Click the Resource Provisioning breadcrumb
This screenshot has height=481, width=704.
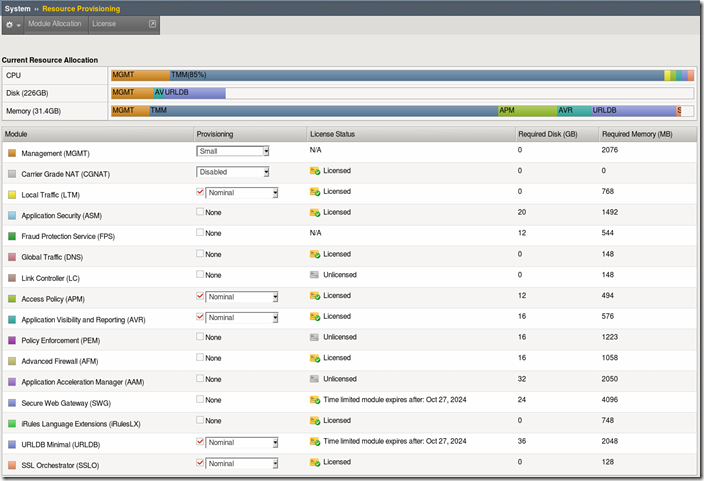(x=81, y=9)
